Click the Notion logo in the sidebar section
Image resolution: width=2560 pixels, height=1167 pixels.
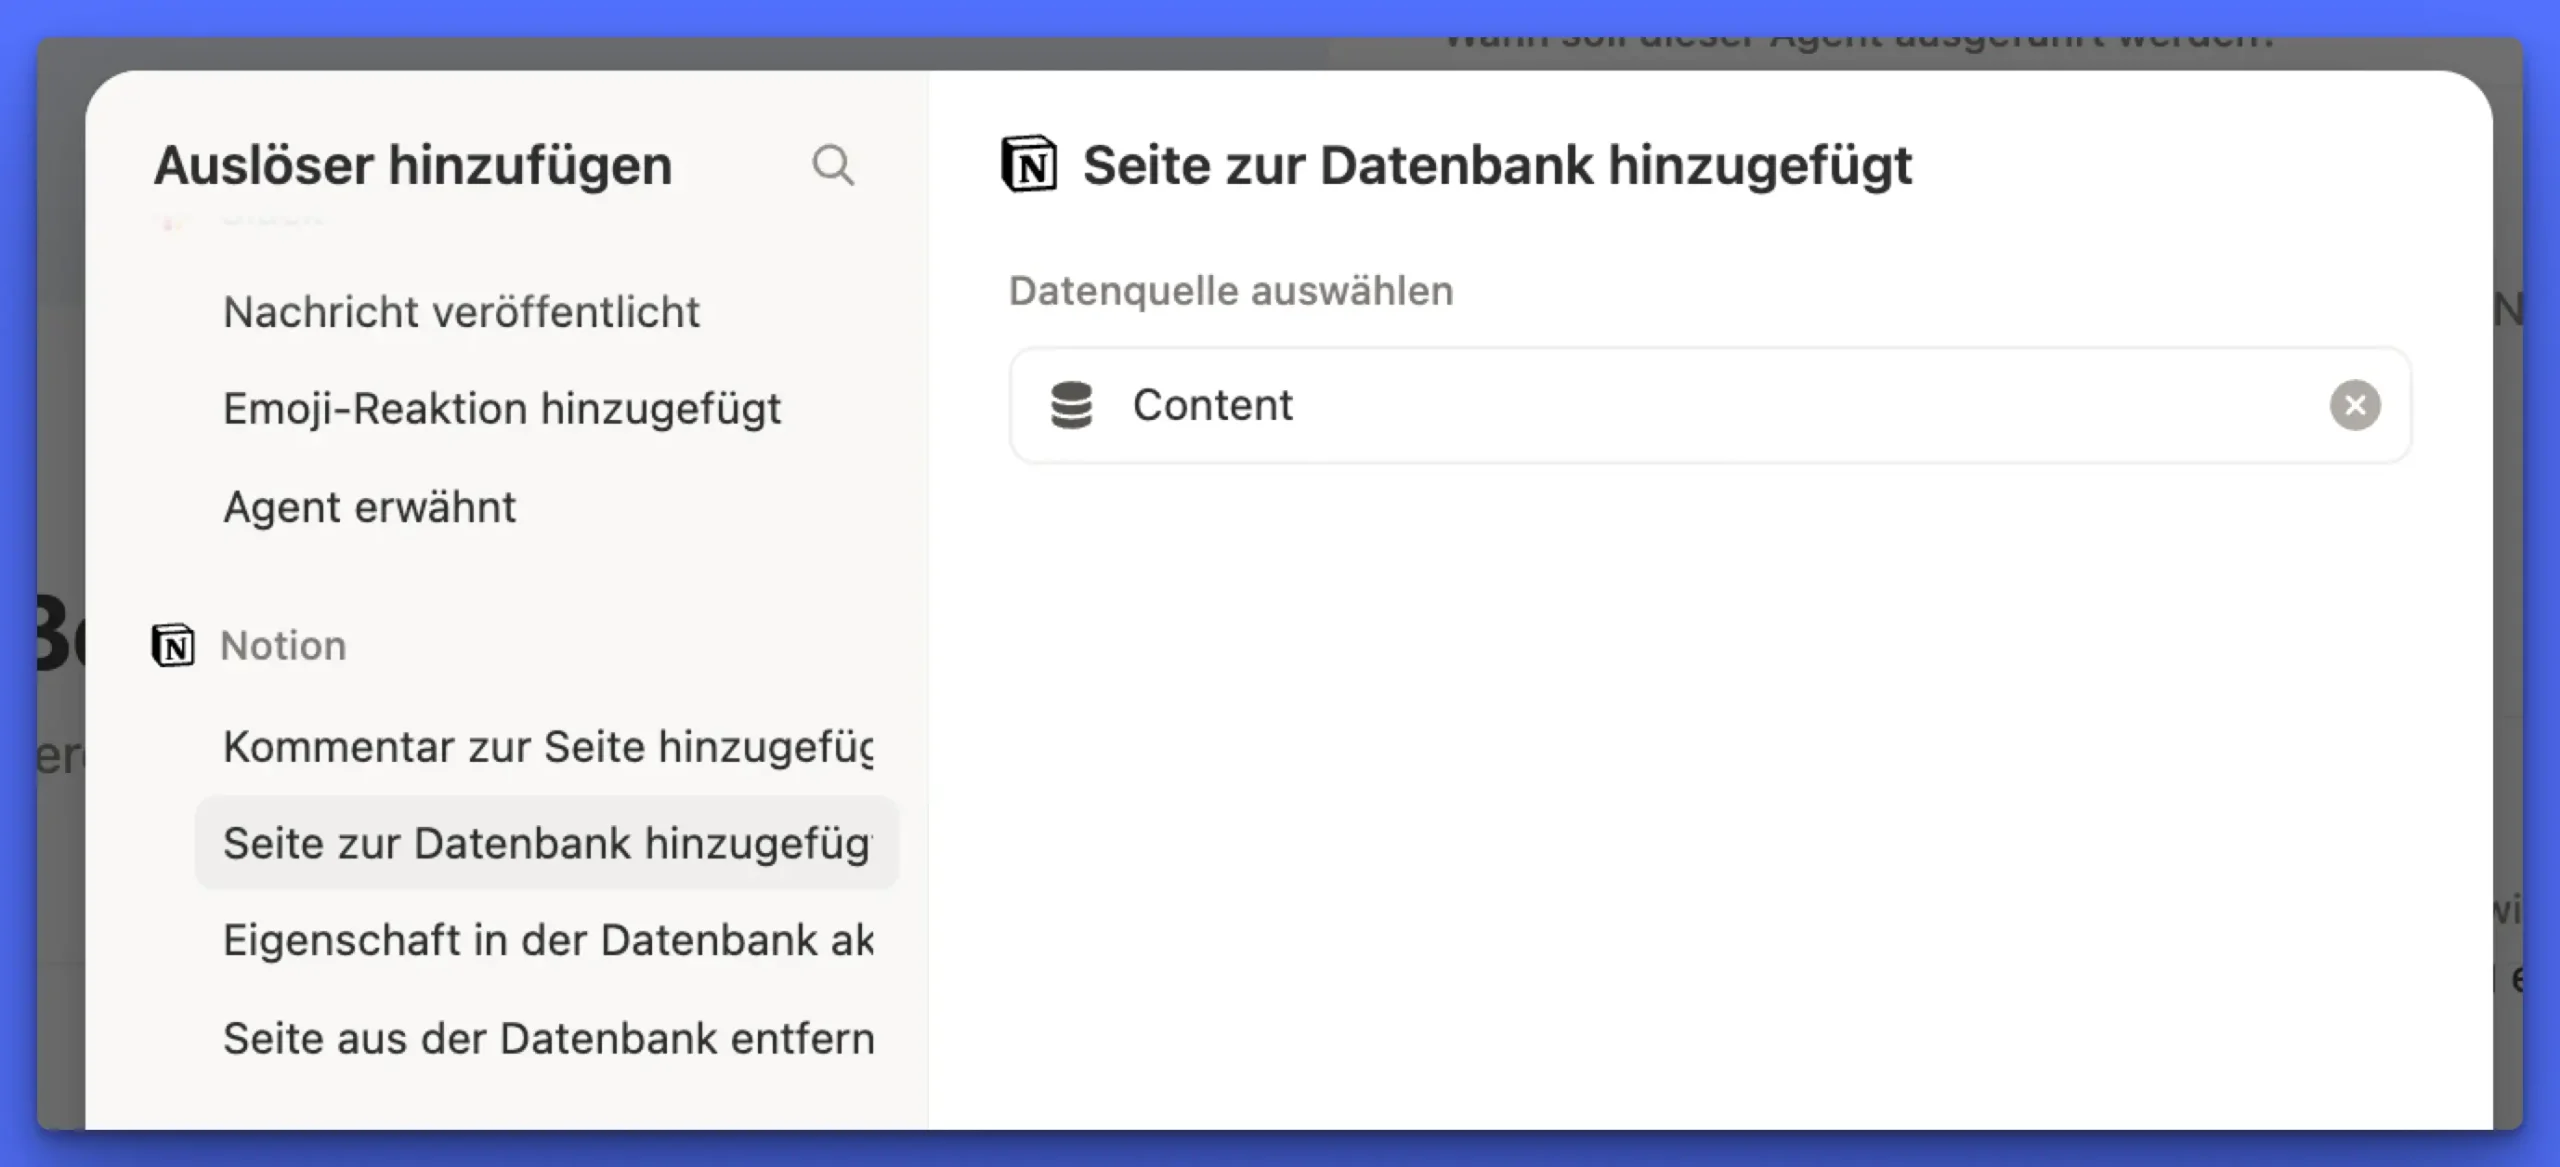tap(173, 645)
